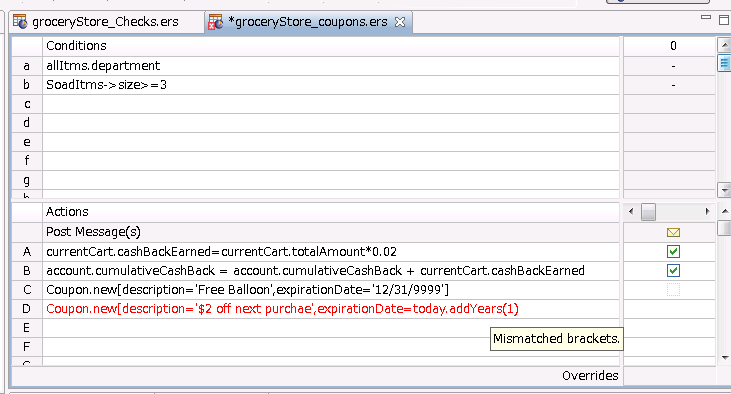This screenshot has width=731, height=394.
Task: Select the Free Balloon coupon action
Action: coord(331,290)
